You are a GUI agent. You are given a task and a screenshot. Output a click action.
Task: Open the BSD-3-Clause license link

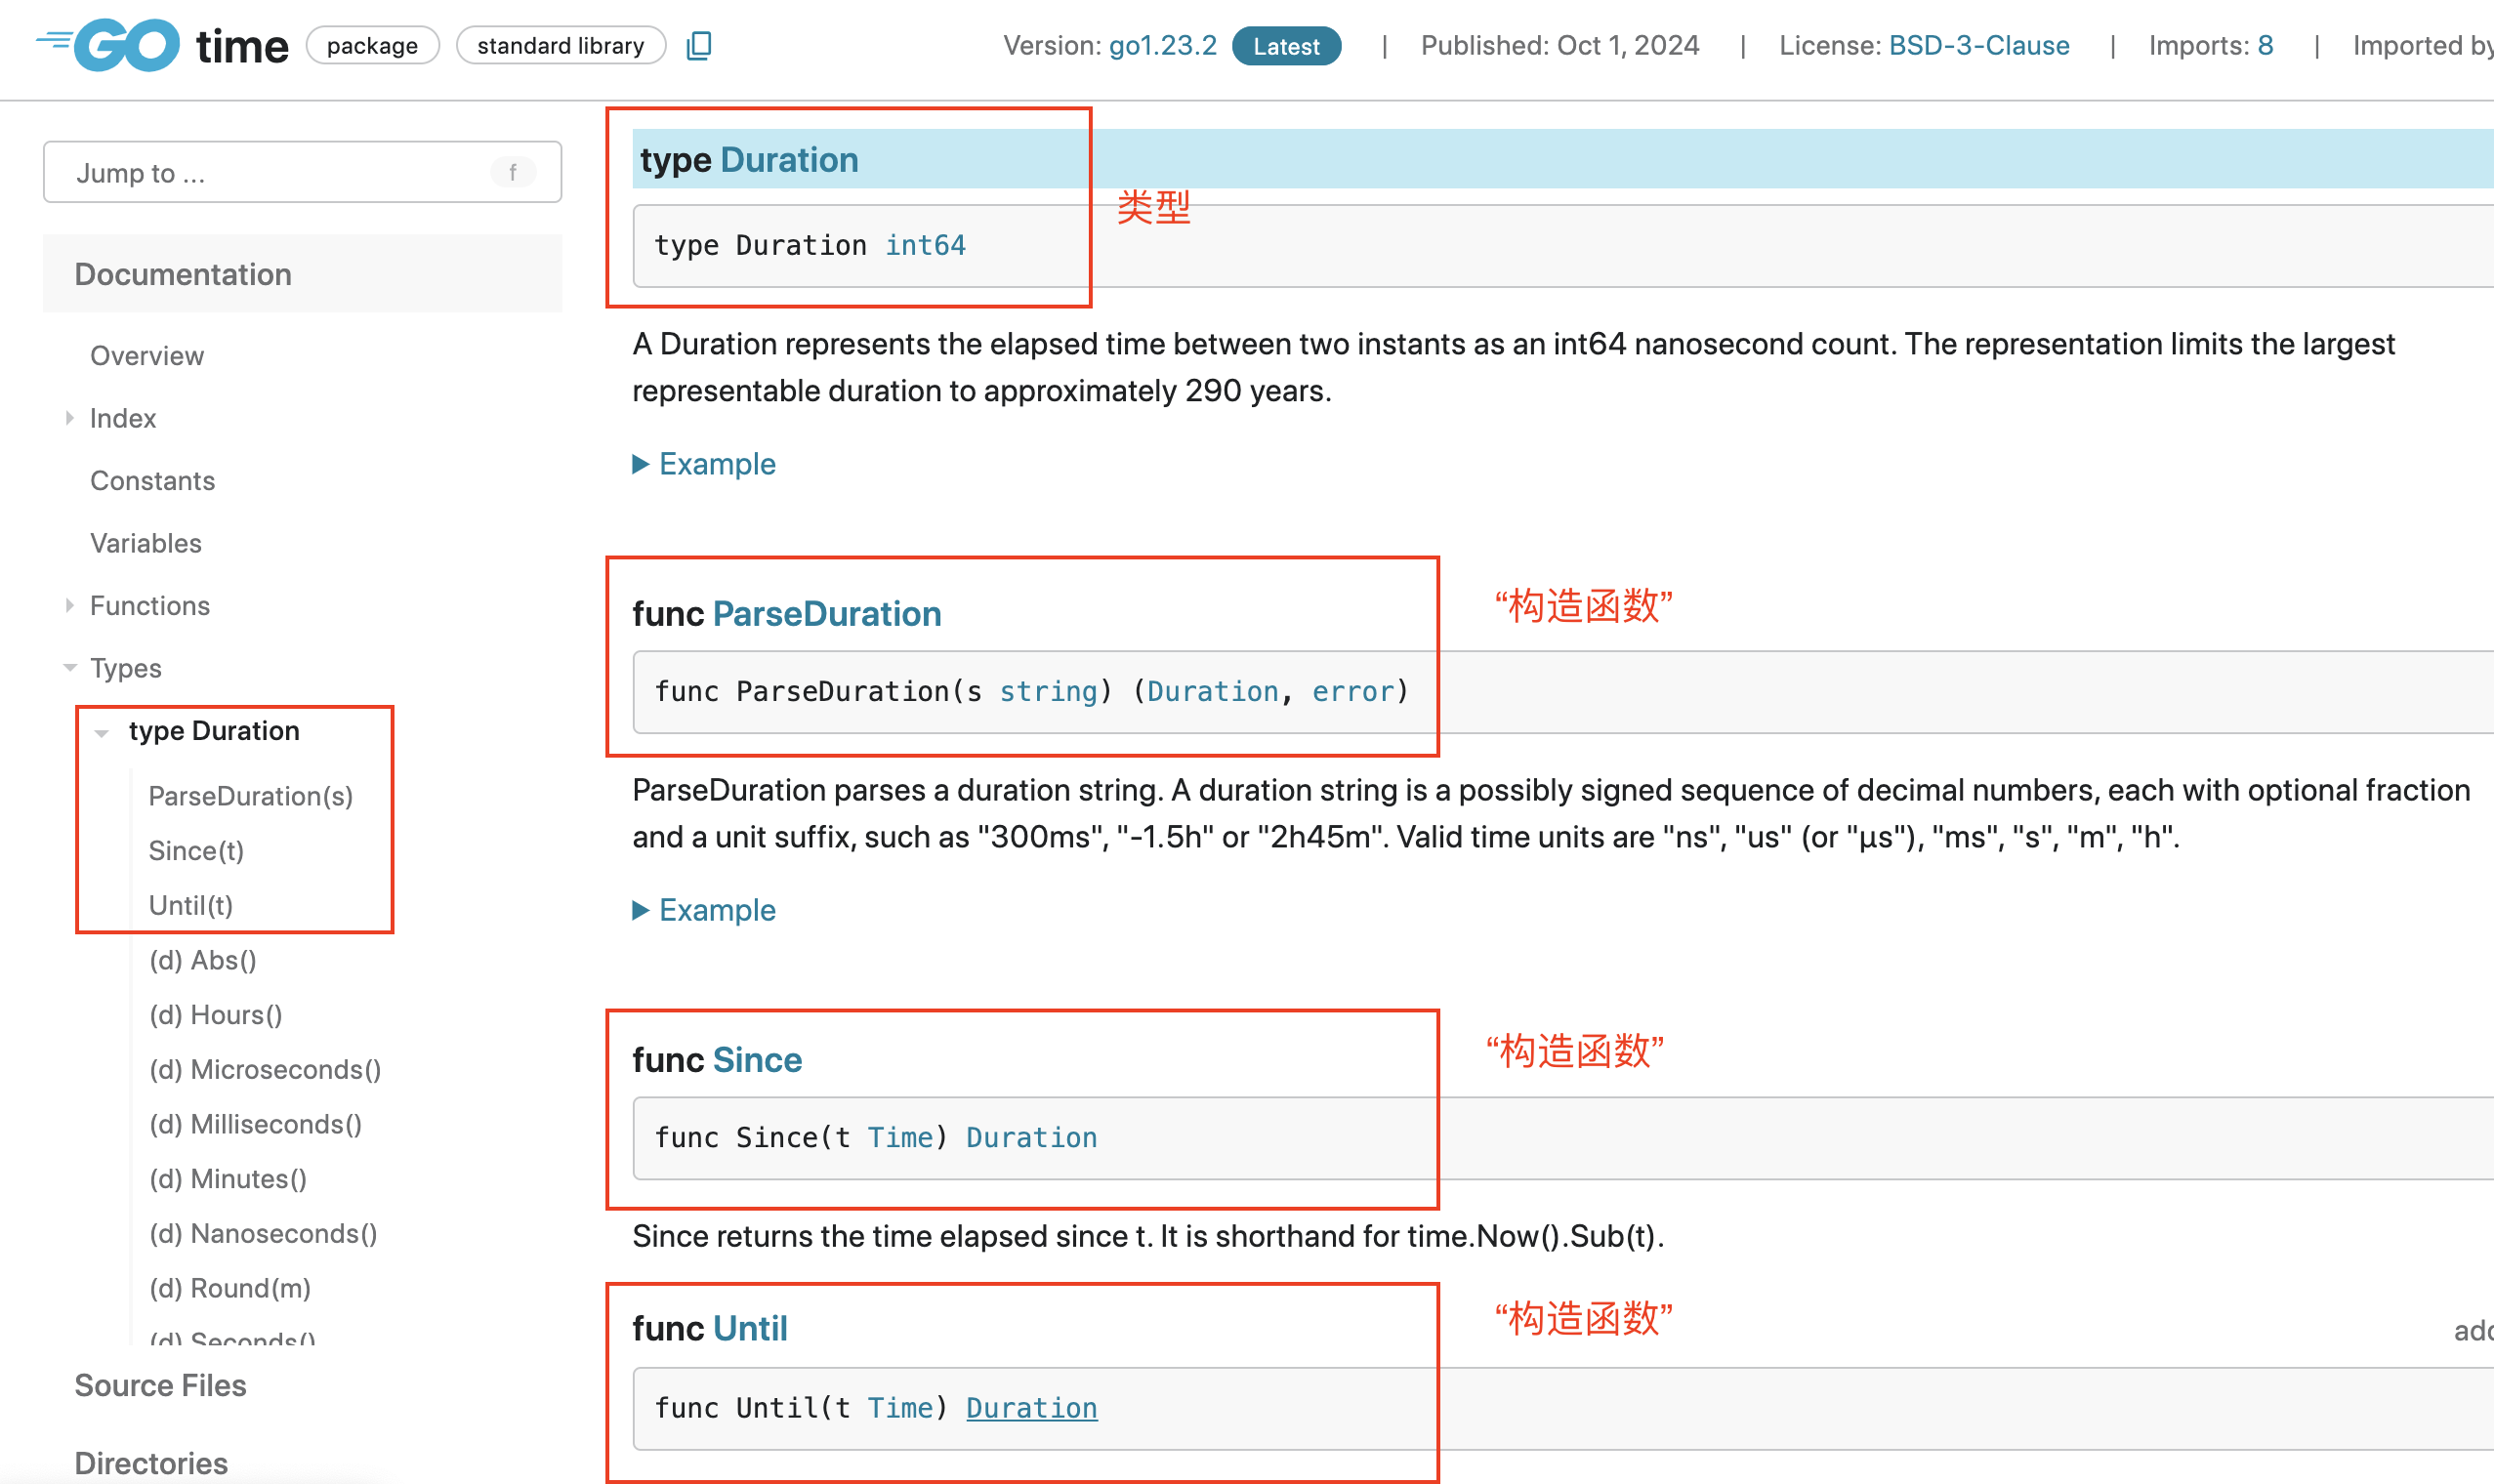[1979, 46]
